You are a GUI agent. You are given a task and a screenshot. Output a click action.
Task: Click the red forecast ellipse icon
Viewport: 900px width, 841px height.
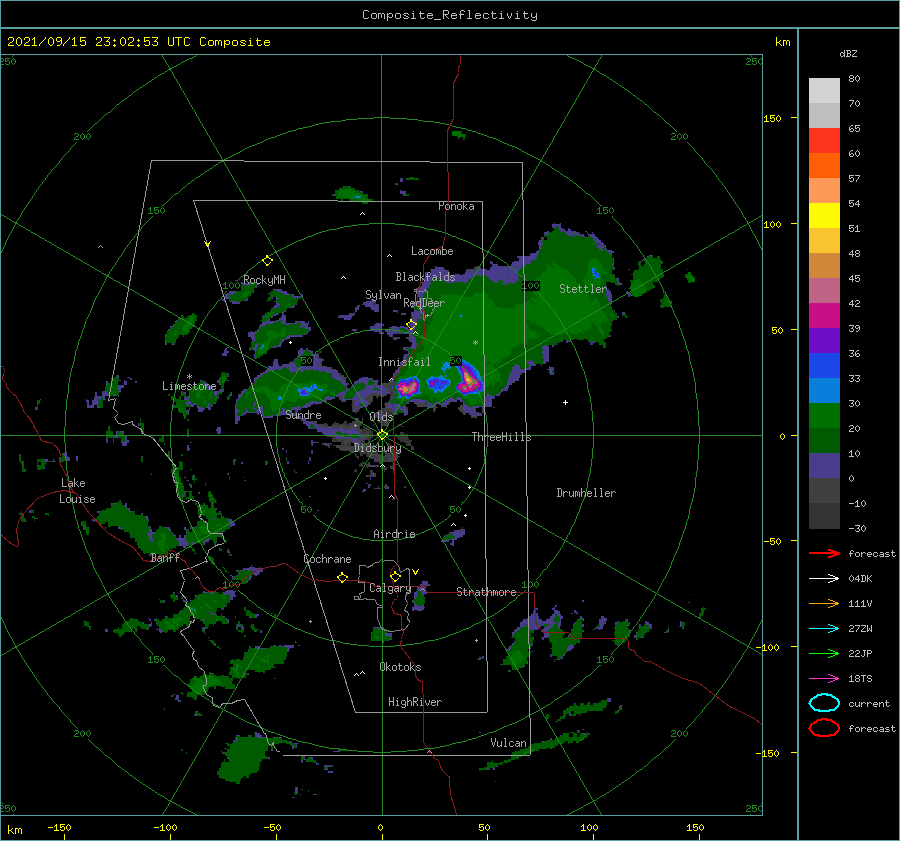pyautogui.click(x=824, y=728)
